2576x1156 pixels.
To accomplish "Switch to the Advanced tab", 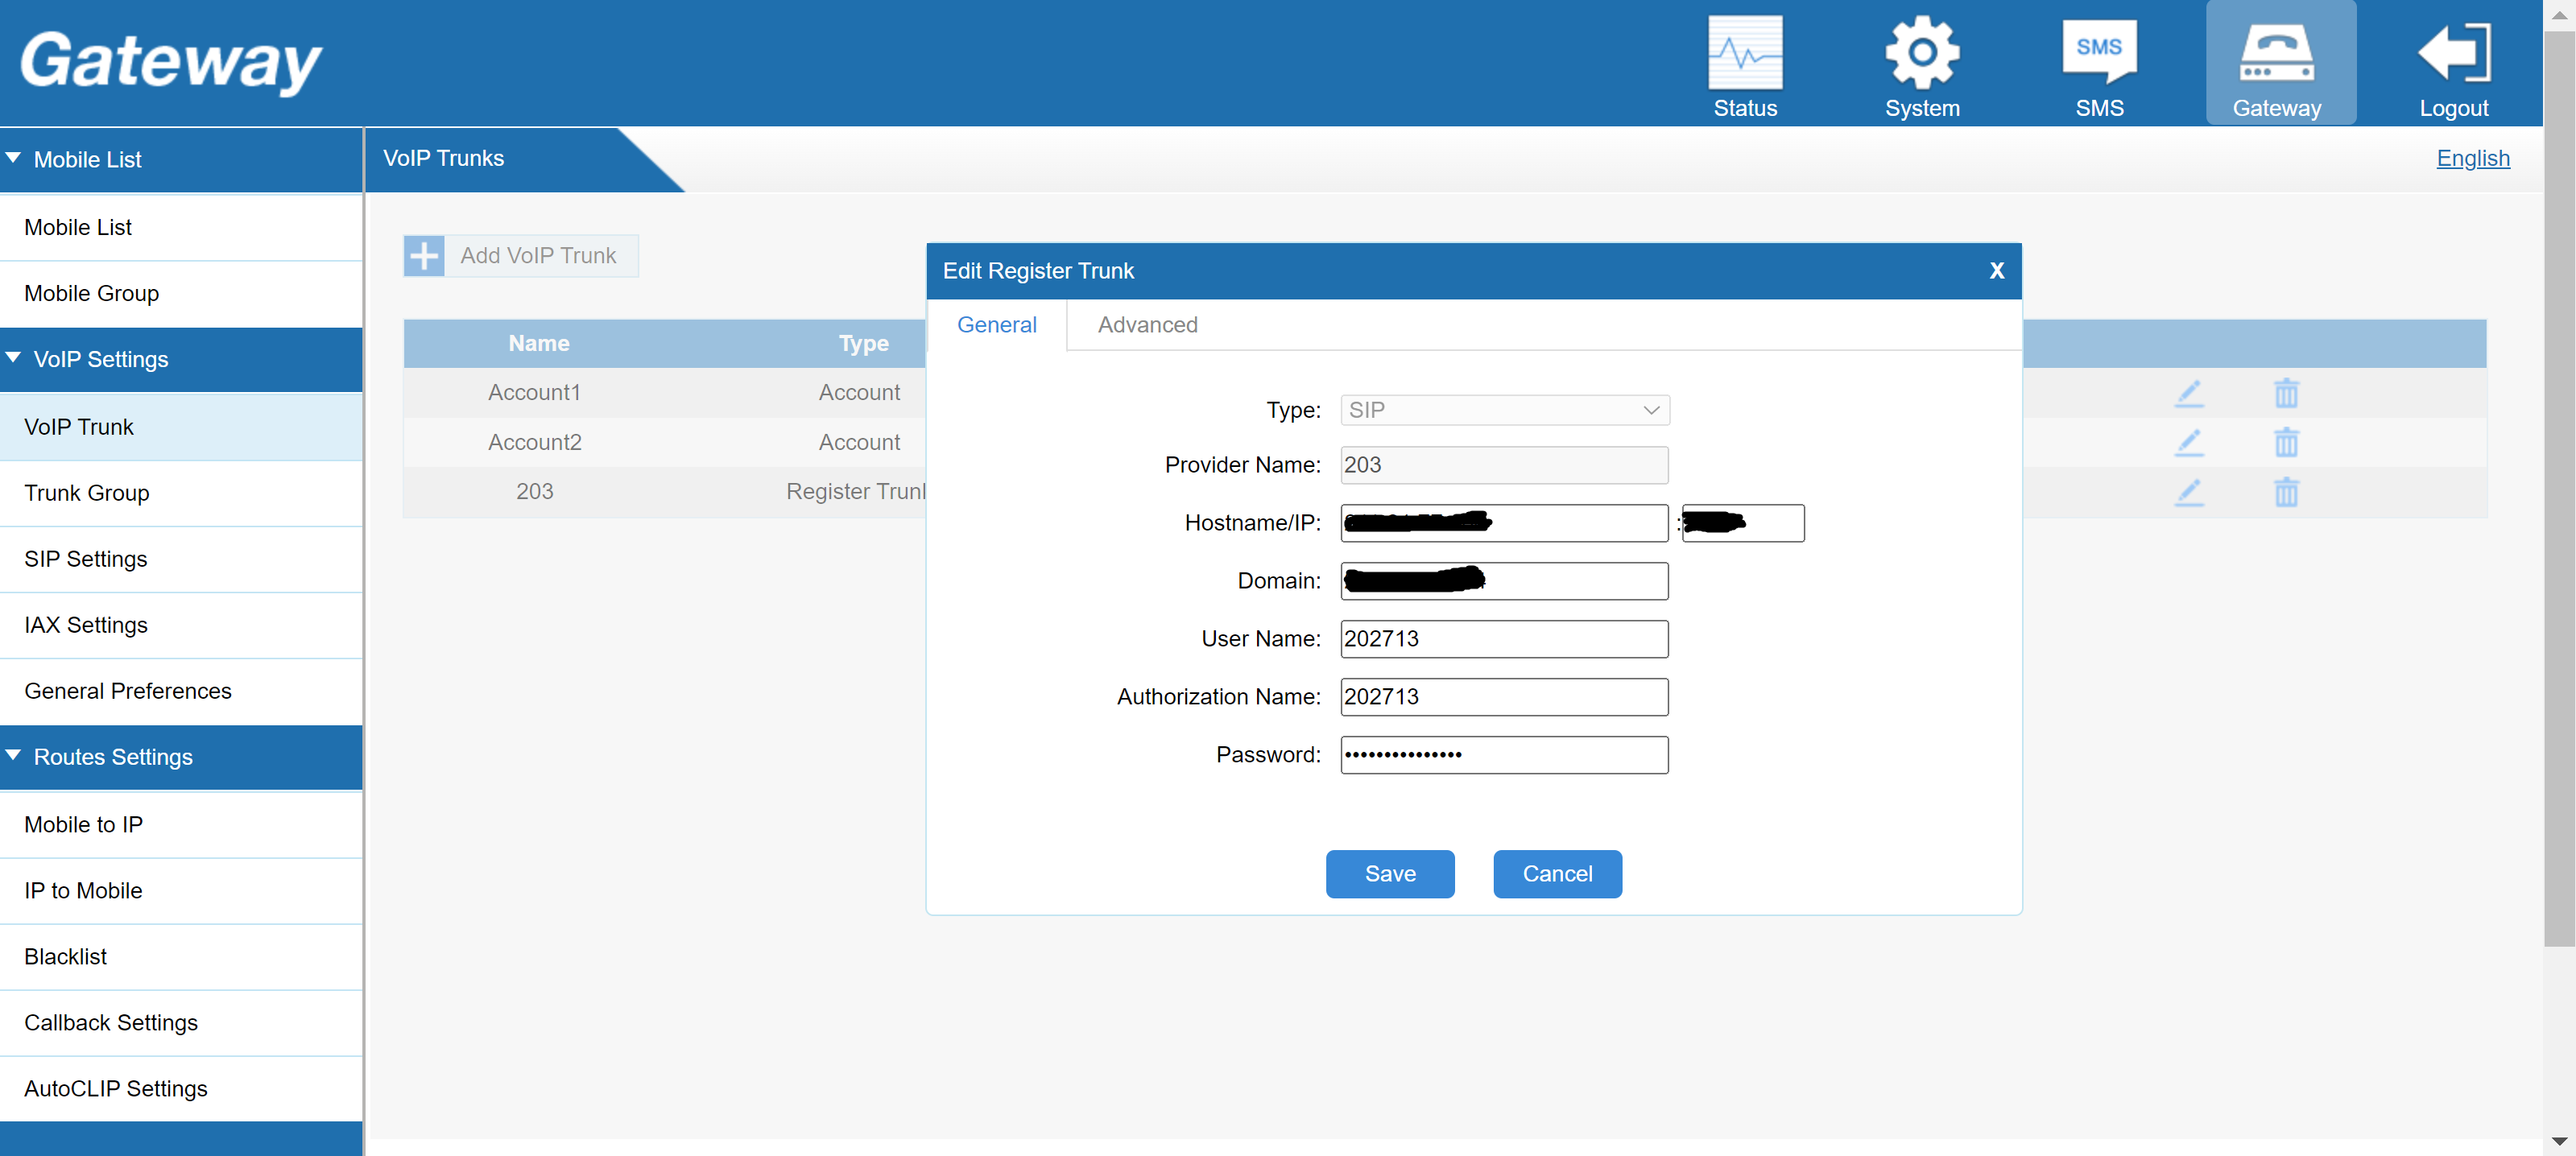I will [x=1147, y=325].
